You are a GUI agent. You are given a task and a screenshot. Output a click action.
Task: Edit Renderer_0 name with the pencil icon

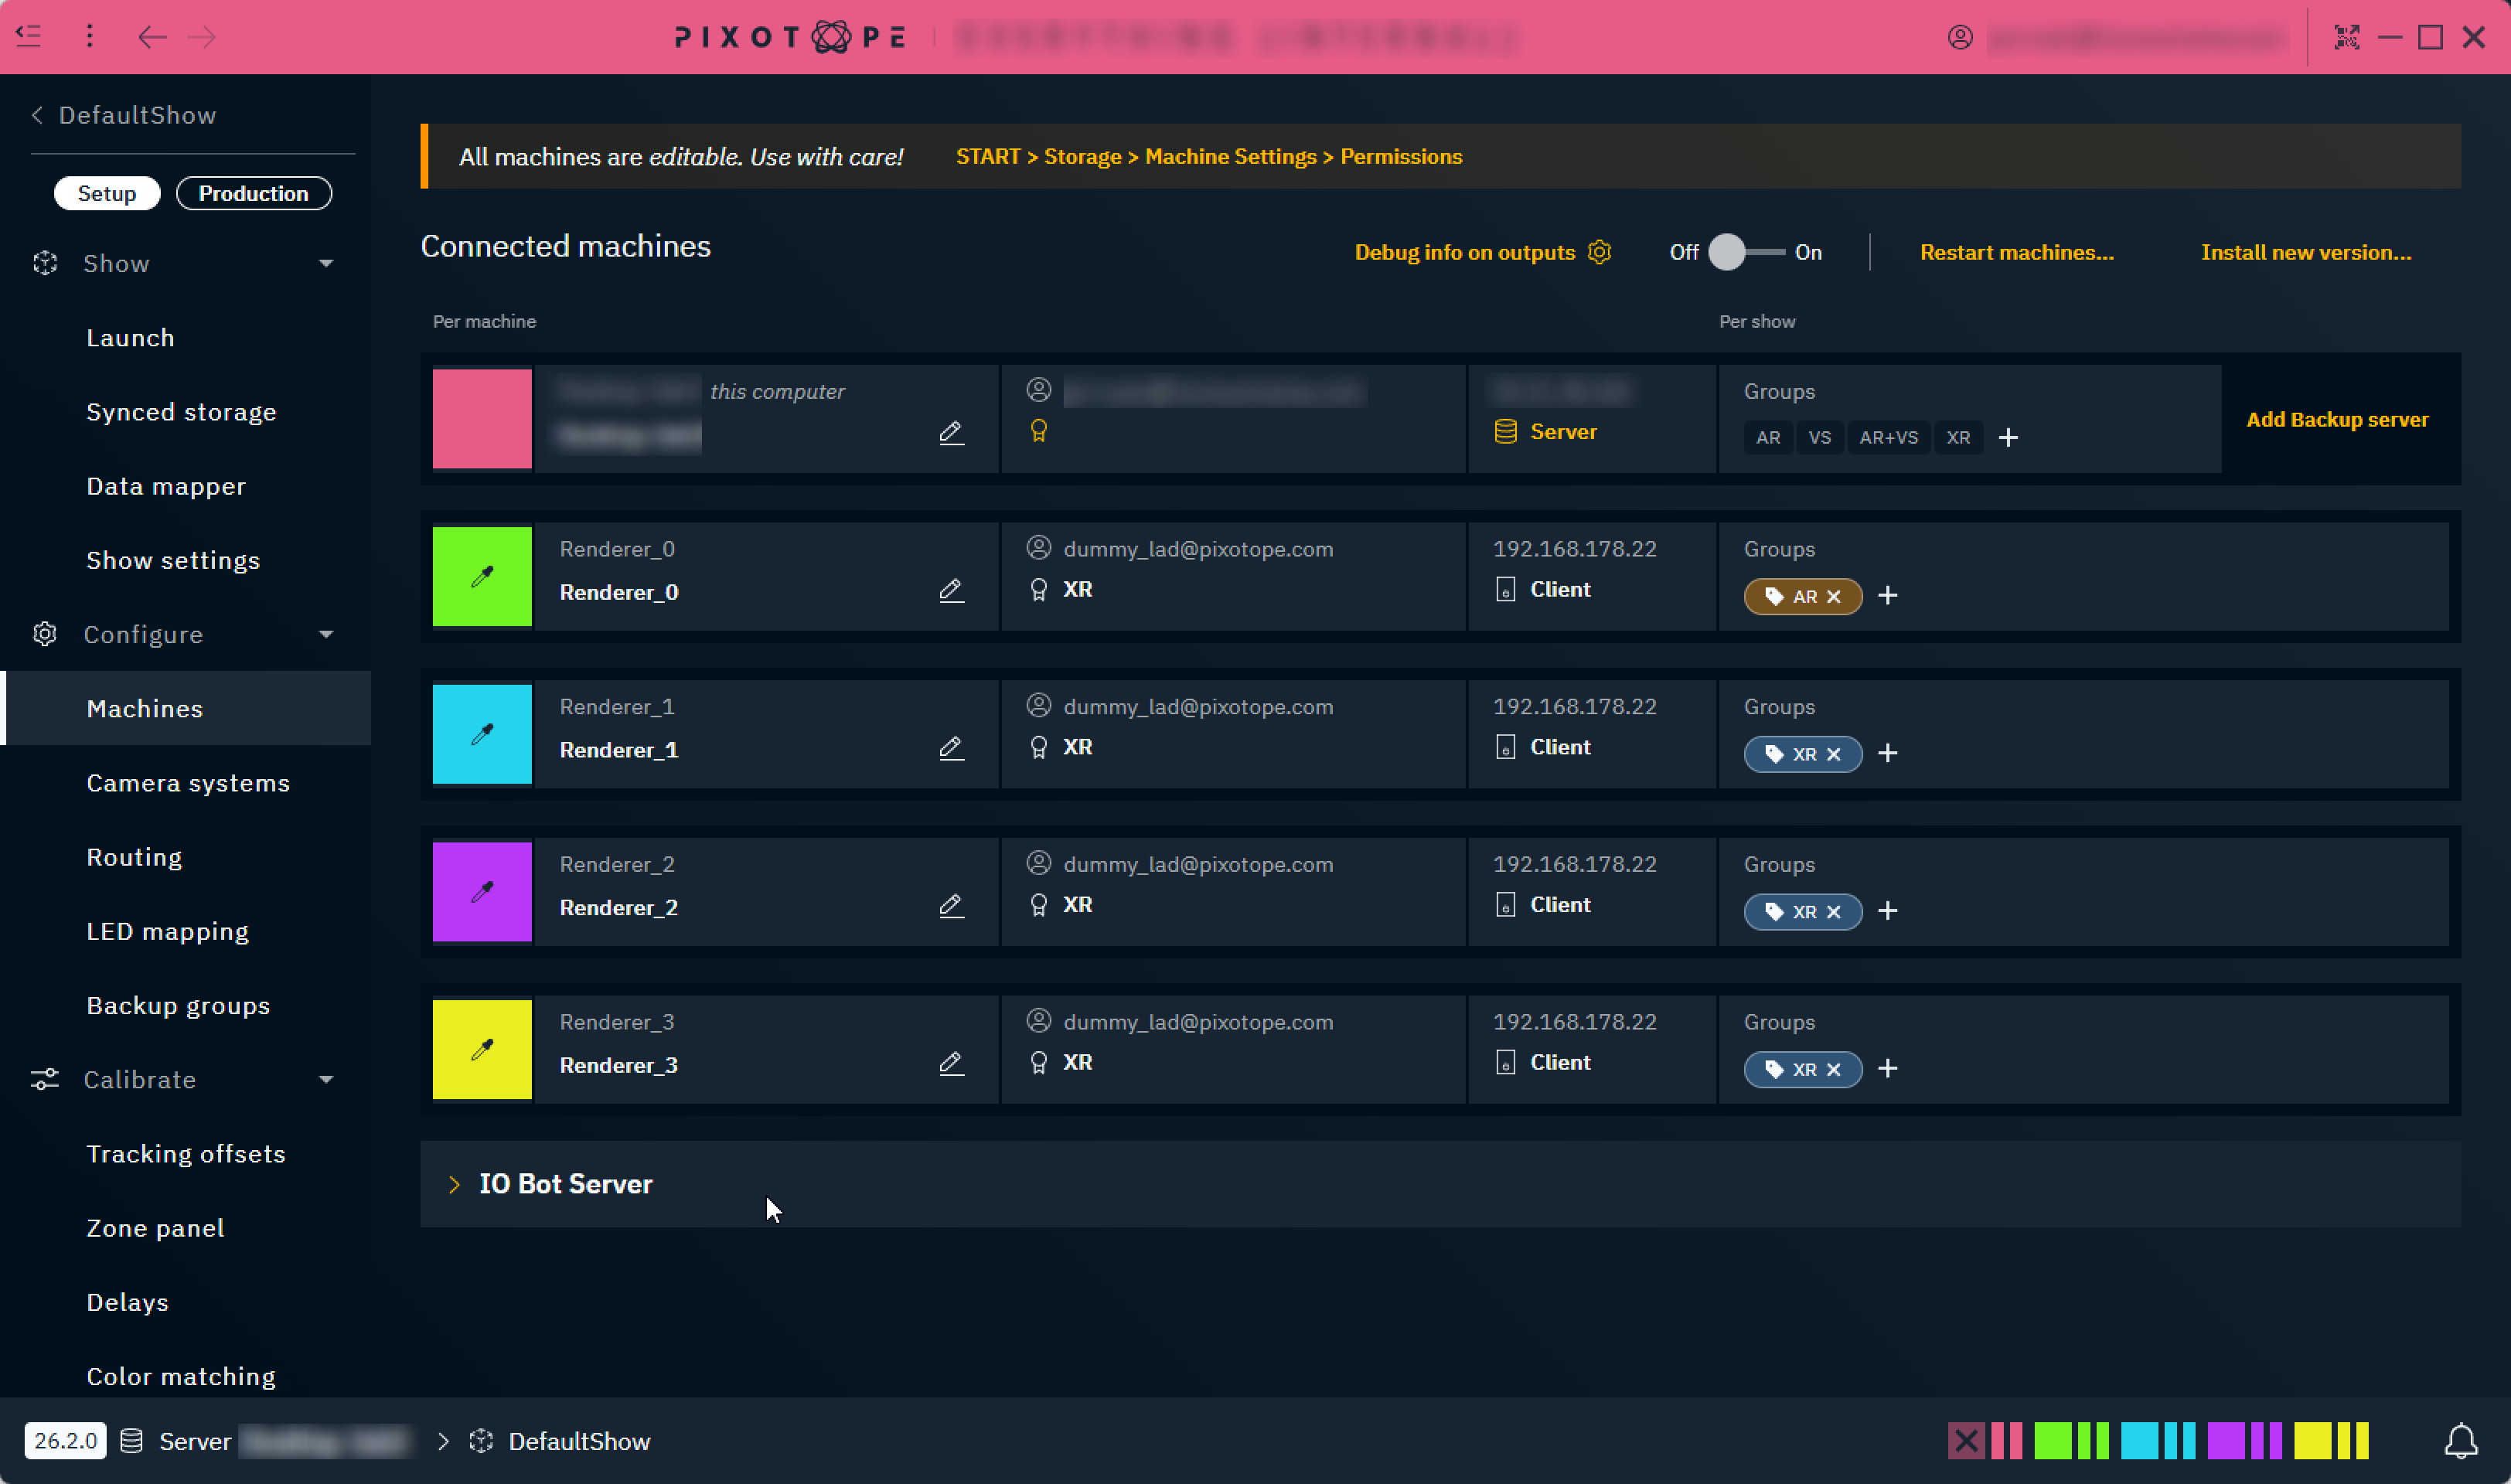coord(951,591)
